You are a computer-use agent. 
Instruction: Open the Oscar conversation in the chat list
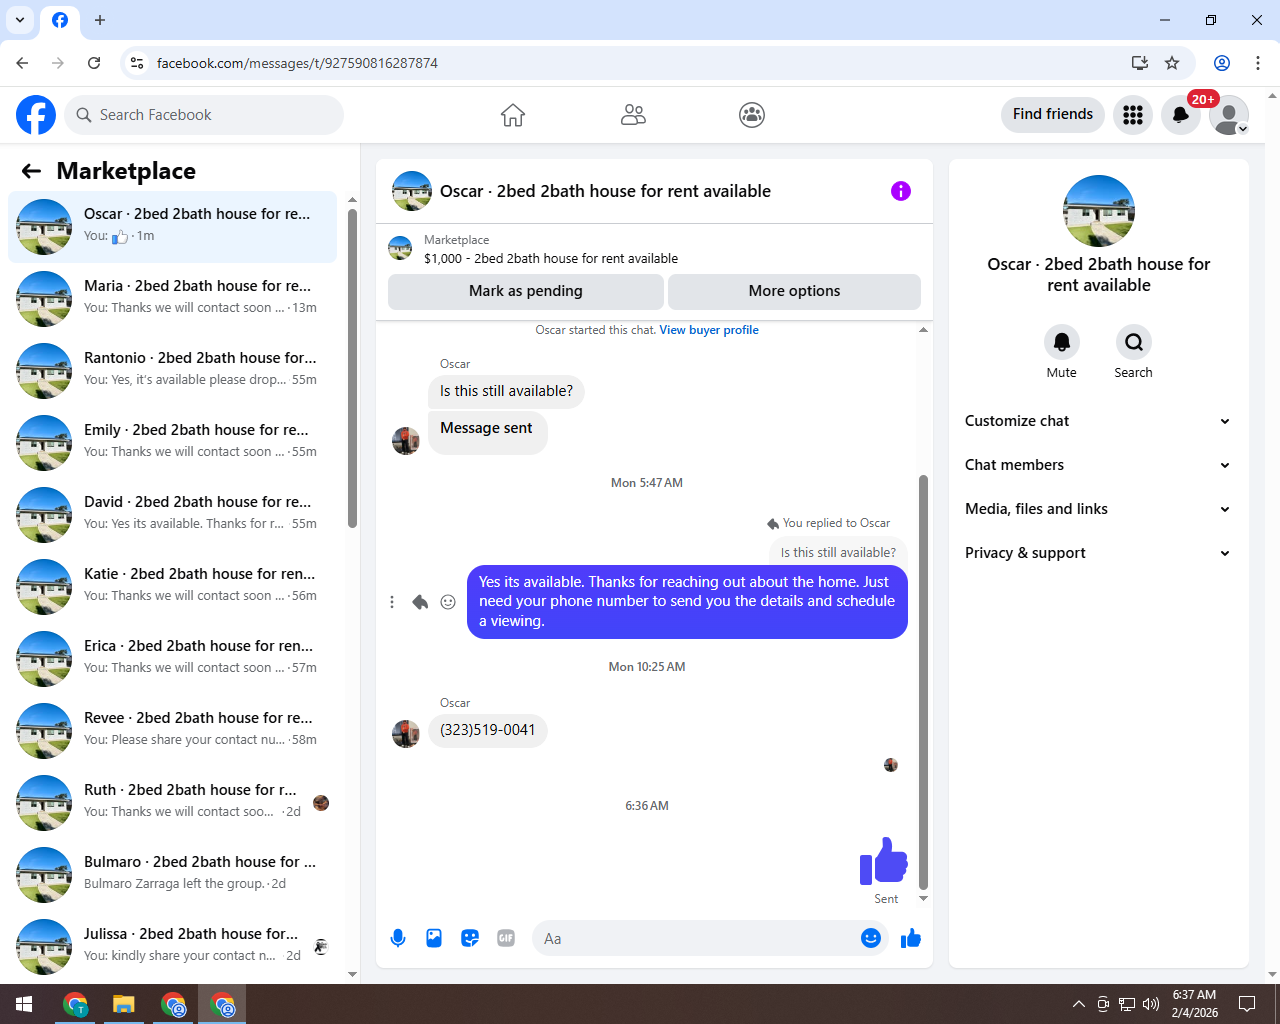pos(172,227)
